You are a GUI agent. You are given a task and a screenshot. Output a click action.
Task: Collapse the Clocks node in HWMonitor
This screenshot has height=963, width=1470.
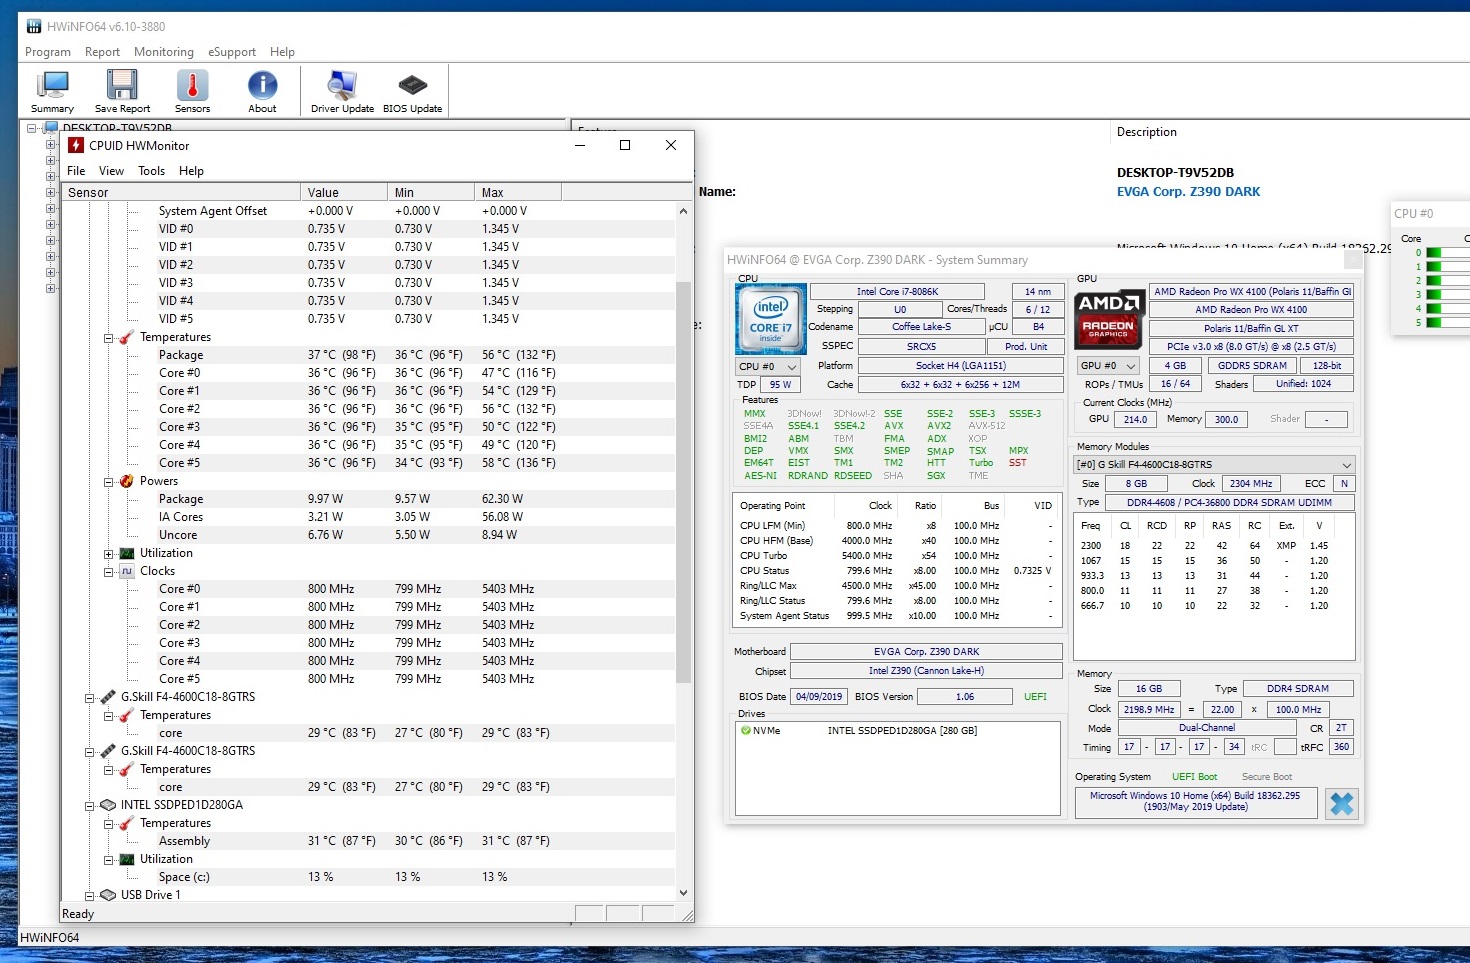(108, 572)
